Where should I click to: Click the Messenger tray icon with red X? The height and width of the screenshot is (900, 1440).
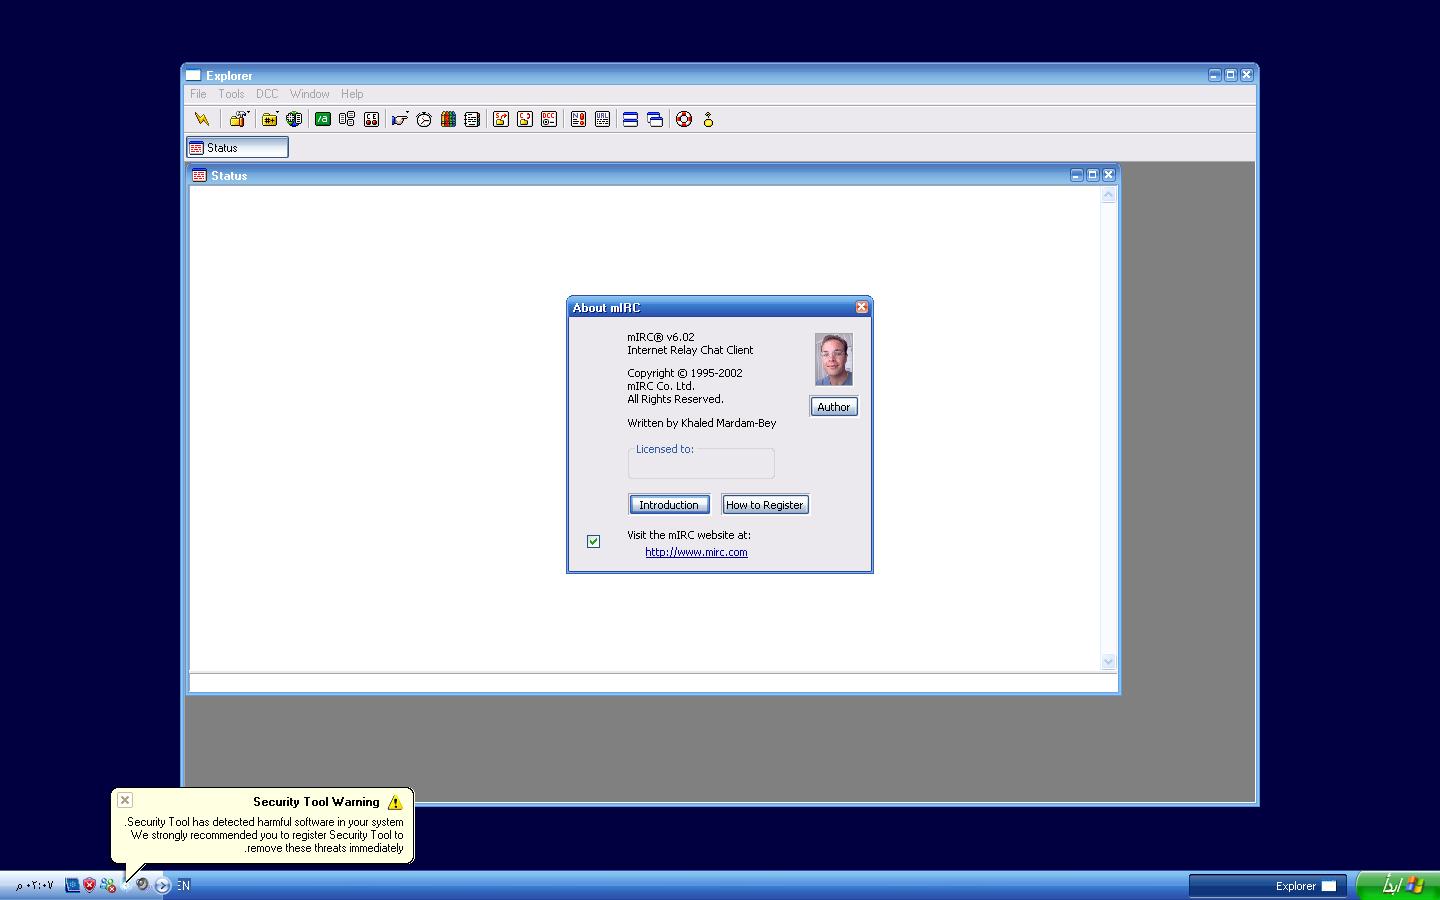tap(107, 885)
